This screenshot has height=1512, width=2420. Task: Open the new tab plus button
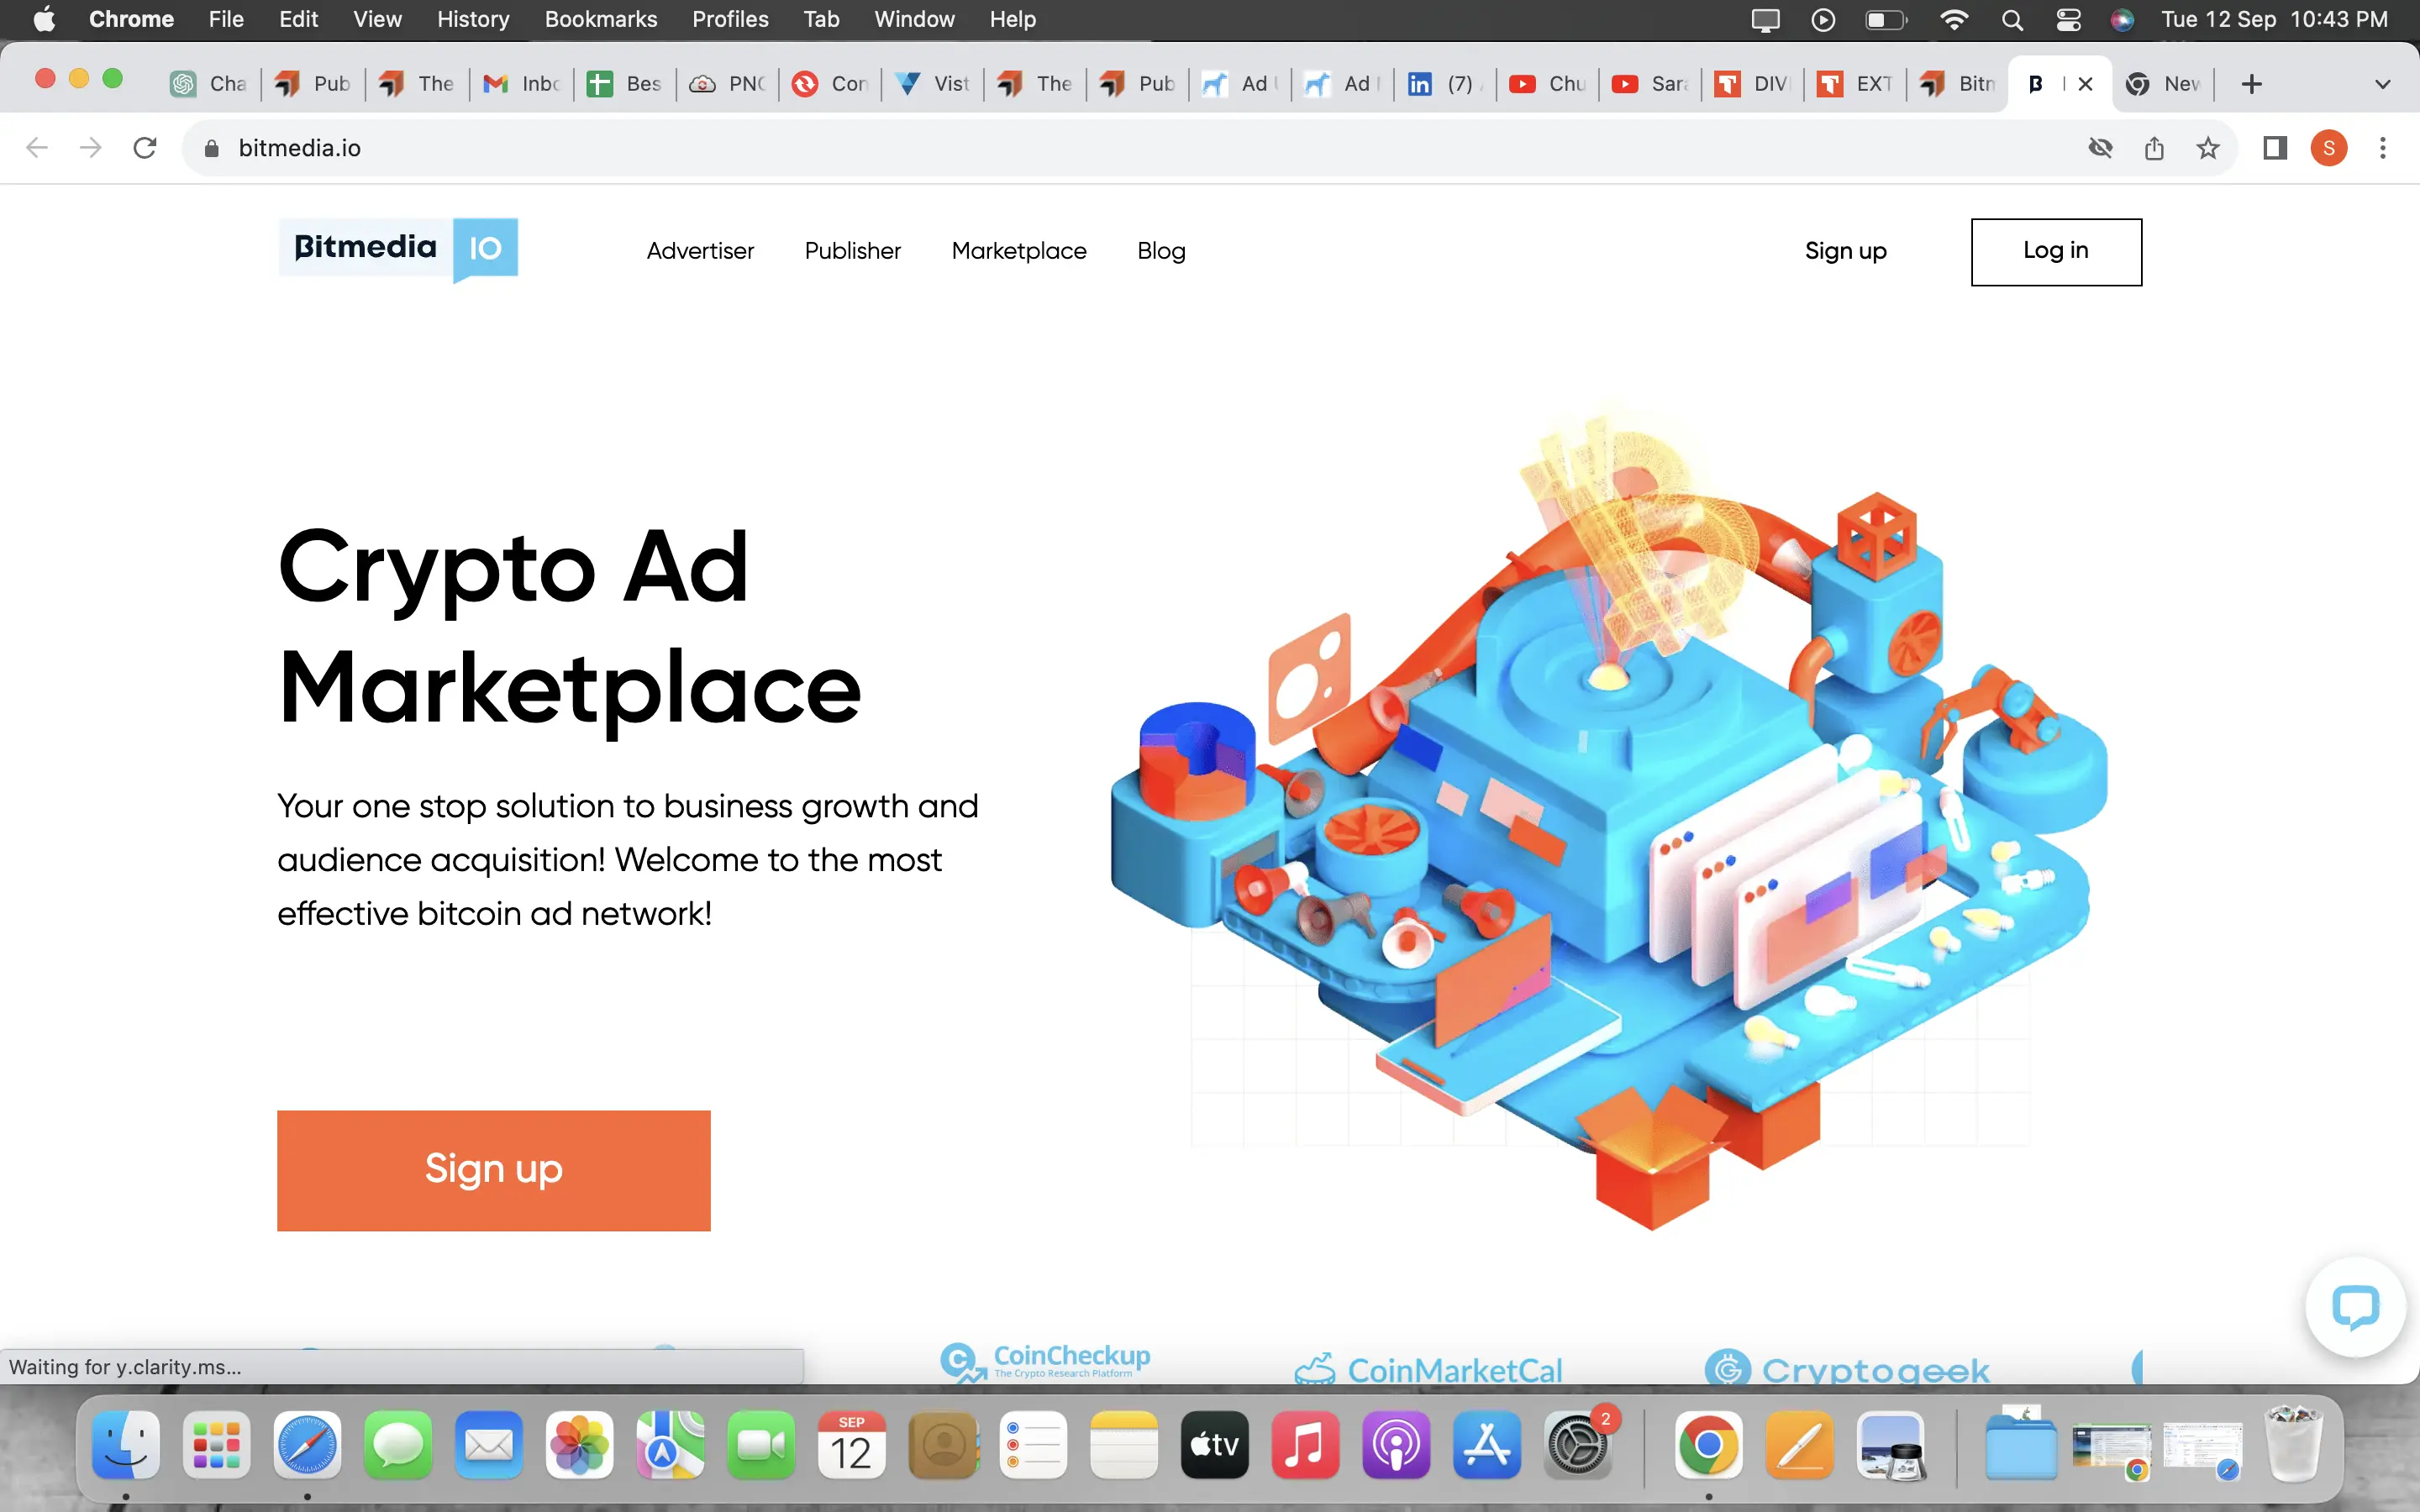pos(2251,84)
